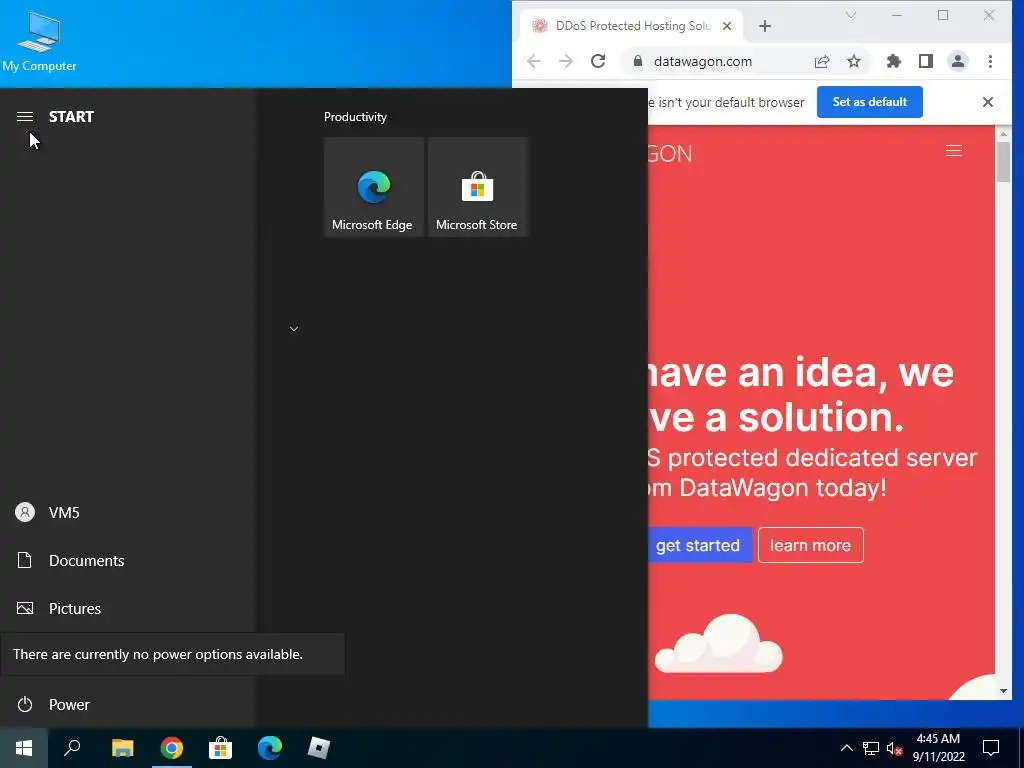Screen dimensions: 1024x768
Task: Open the network status tray icon
Action: pos(871,748)
